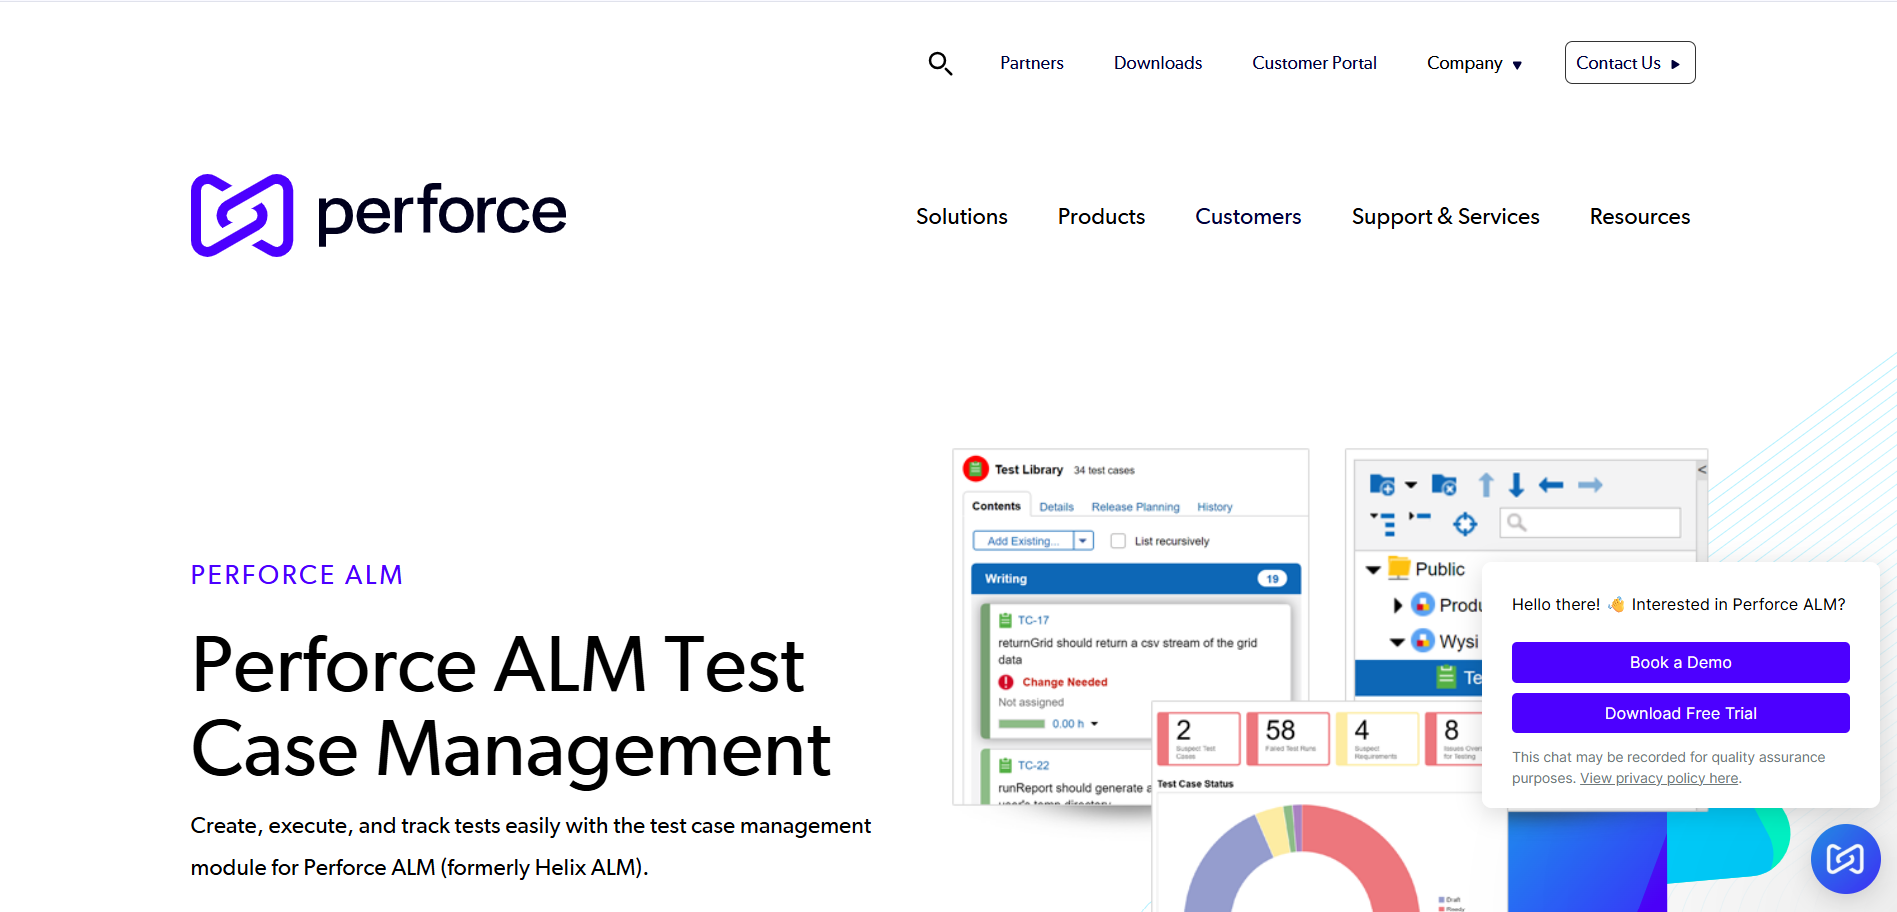Click the locate crosshair icon
This screenshot has width=1897, height=912.
click(x=1465, y=523)
